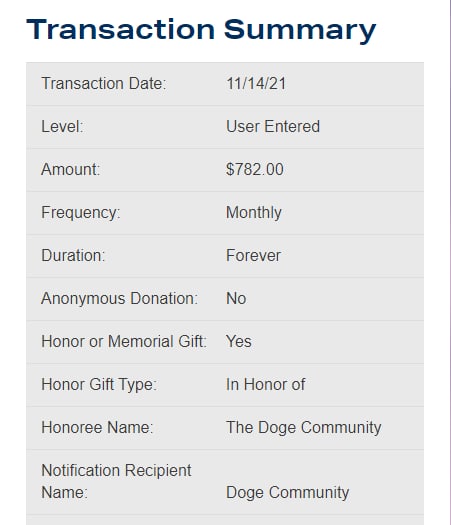Select the Anonymous Donation label
Screen dimensions: 451x525
120,298
